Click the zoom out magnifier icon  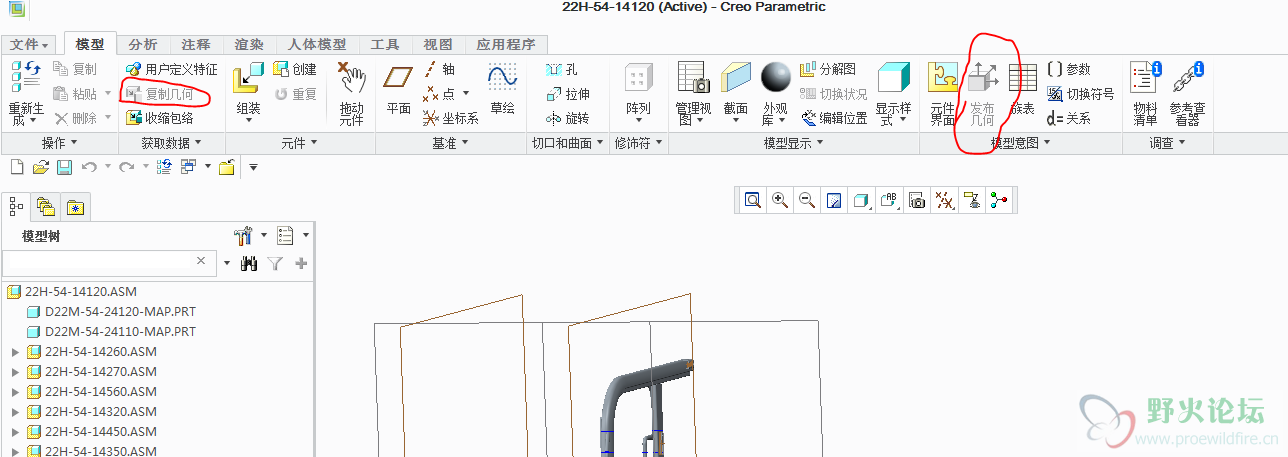tap(806, 200)
